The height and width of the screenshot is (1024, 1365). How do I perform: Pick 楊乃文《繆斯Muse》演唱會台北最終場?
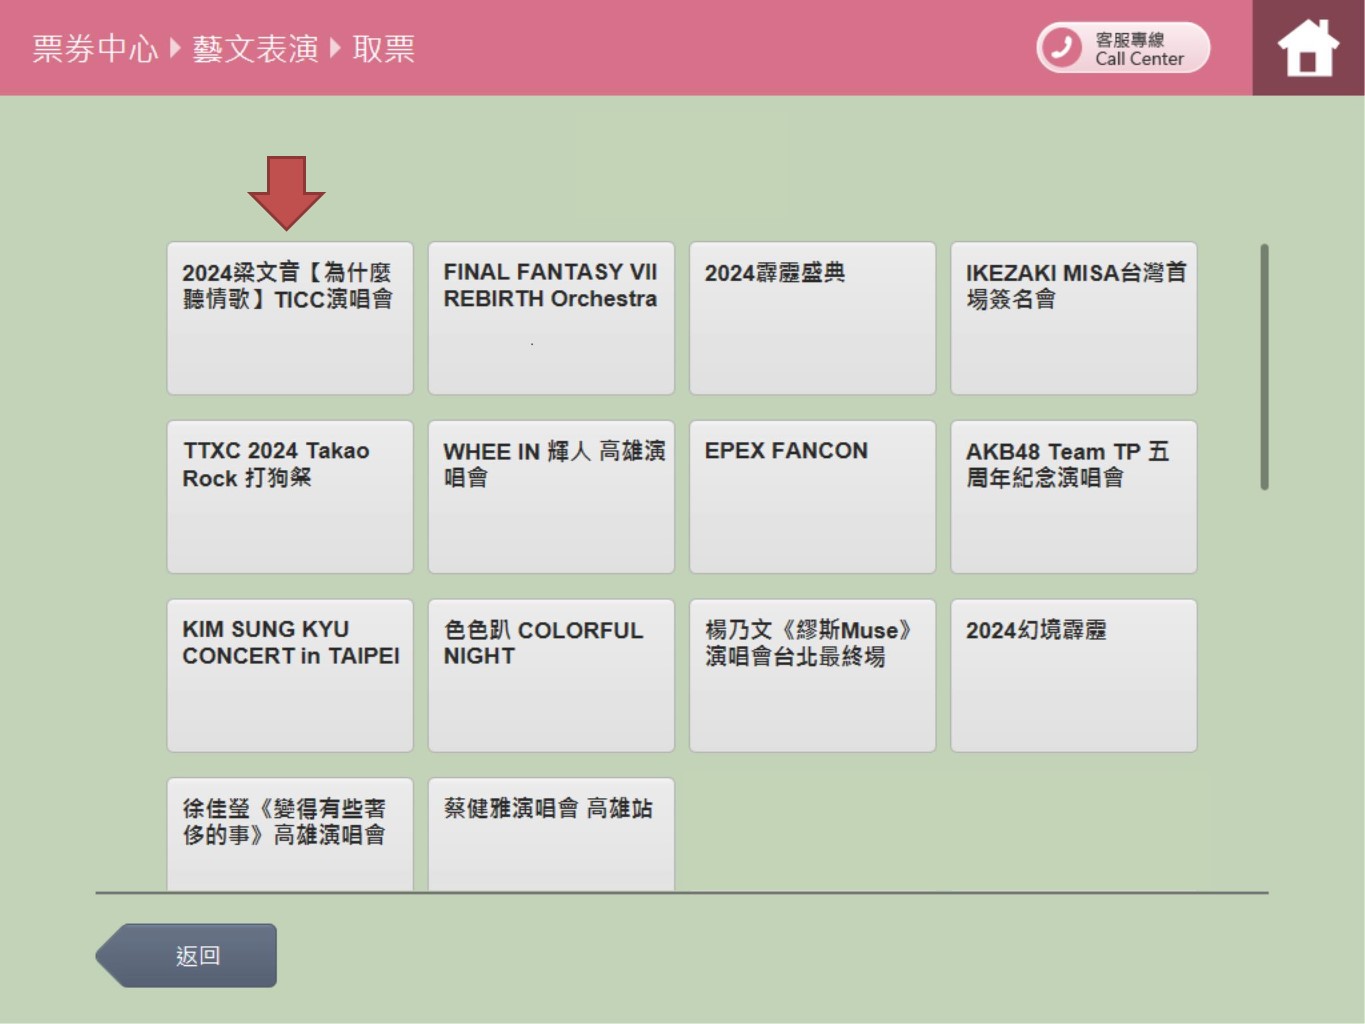(812, 675)
